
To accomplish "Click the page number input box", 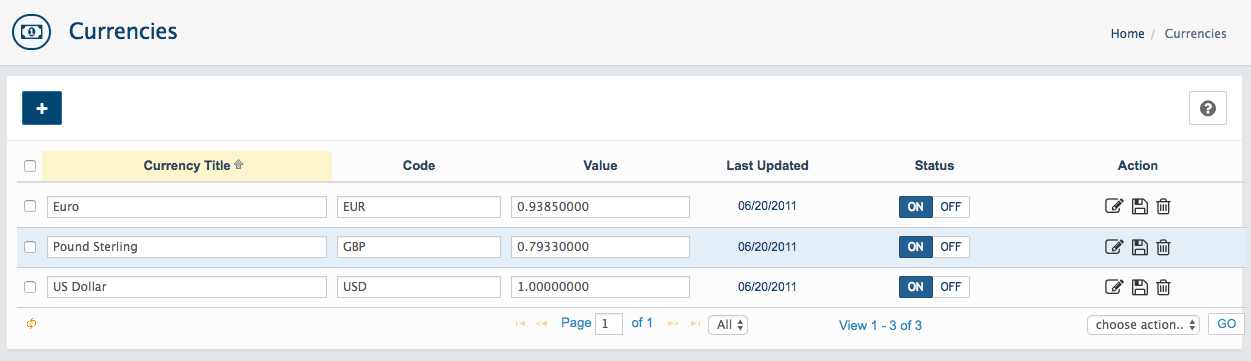I will click(x=609, y=324).
